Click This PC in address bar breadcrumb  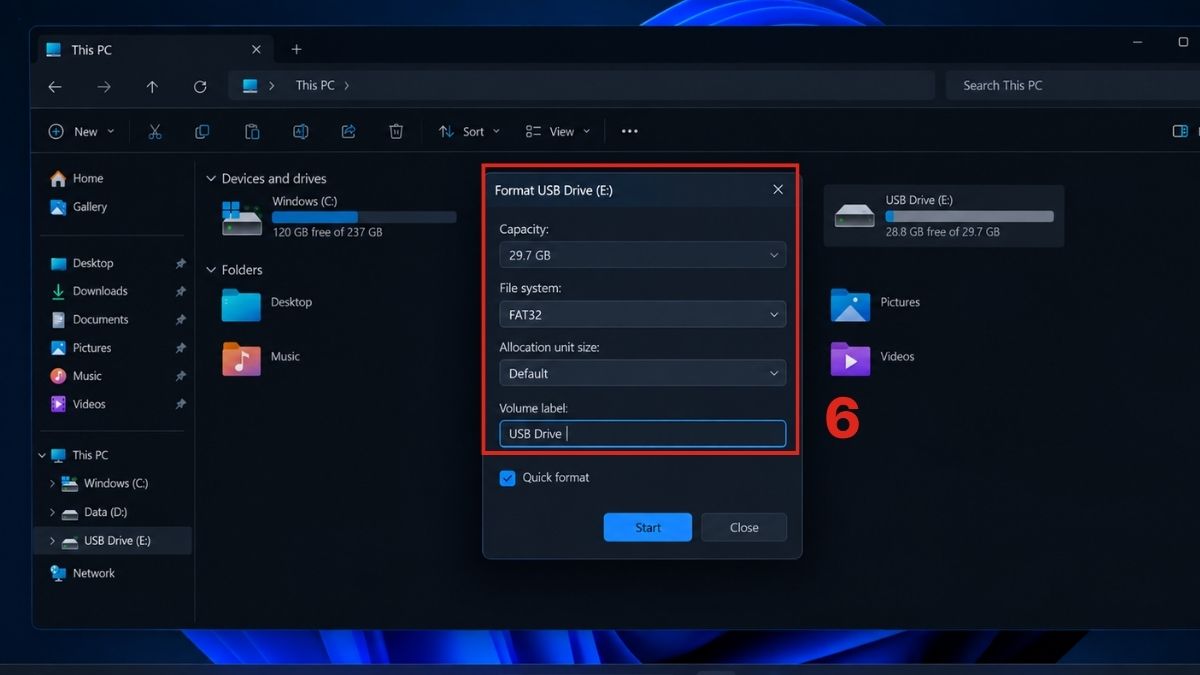(x=315, y=86)
